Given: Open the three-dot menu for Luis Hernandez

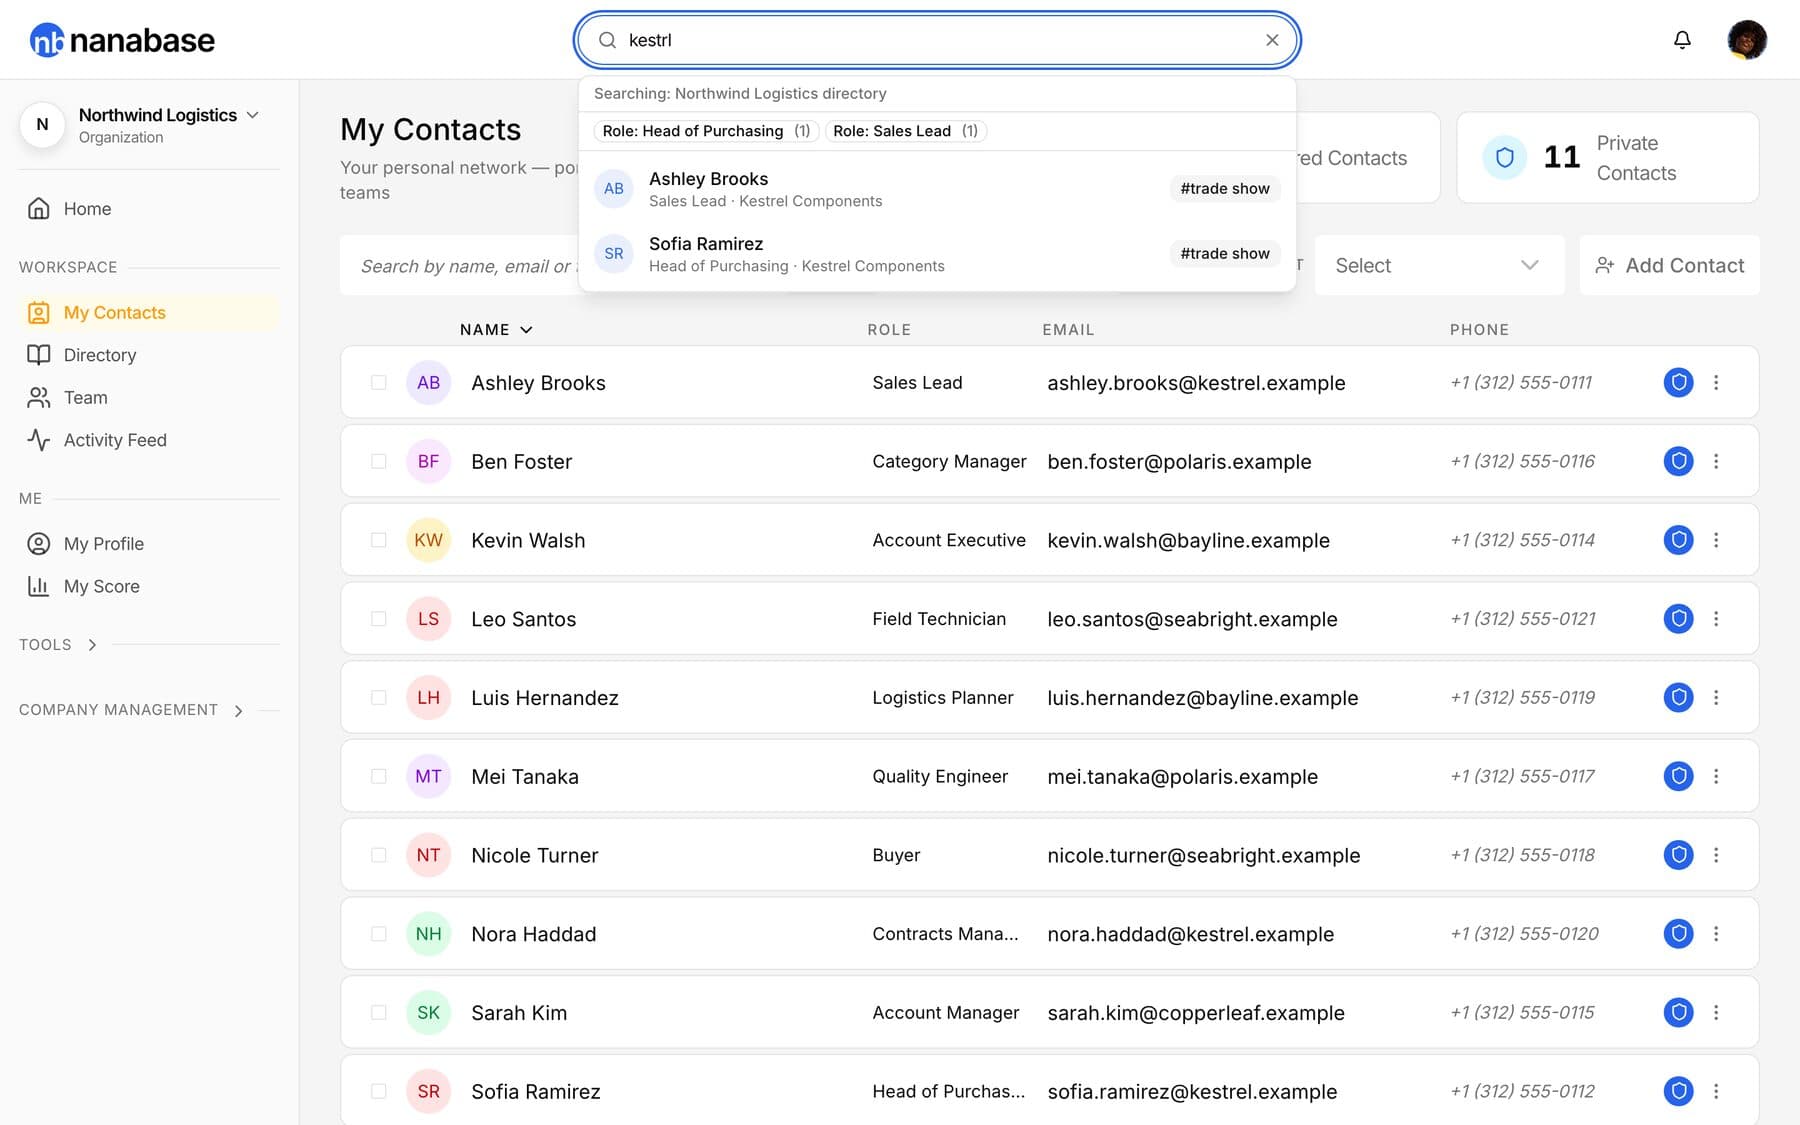Looking at the screenshot, I should pyautogui.click(x=1716, y=697).
